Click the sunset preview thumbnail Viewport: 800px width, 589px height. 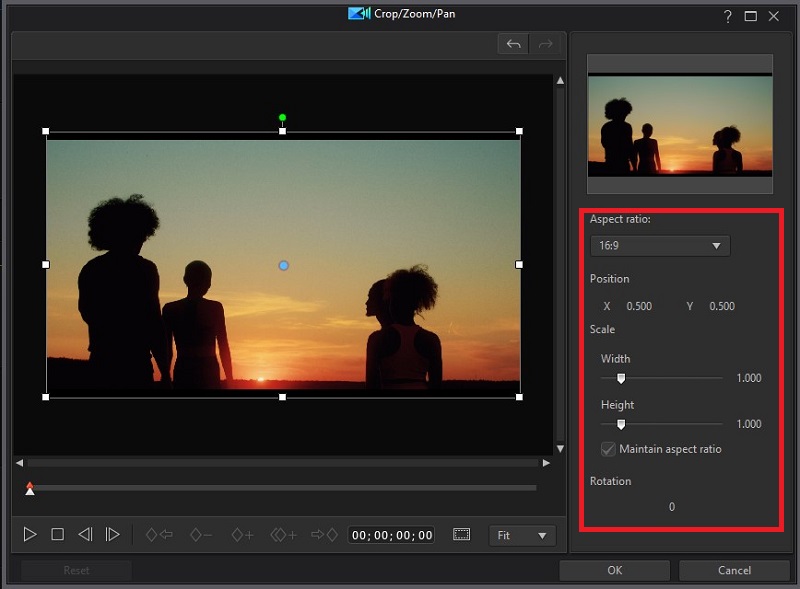pyautogui.click(x=680, y=125)
